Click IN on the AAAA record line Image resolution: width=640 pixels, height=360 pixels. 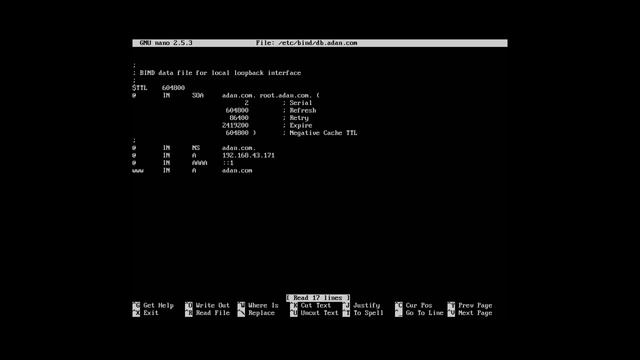166,163
